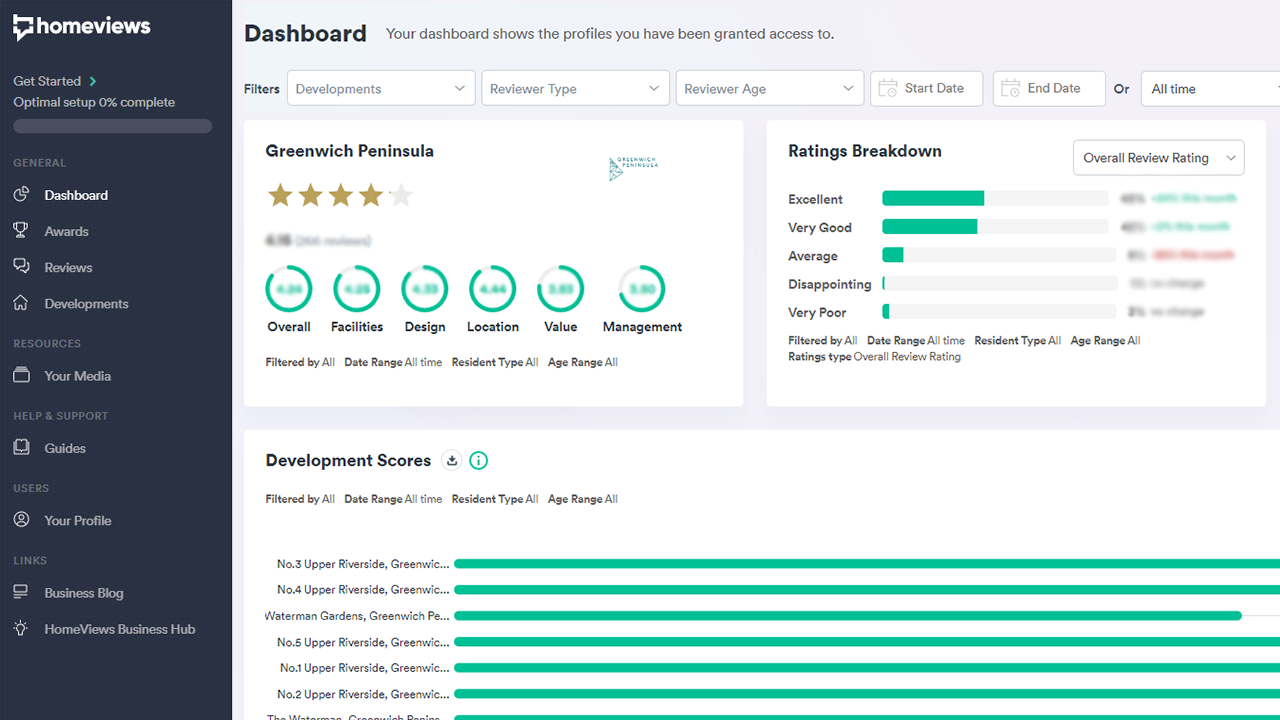
Task: Click the No.2 Upper Riverside row label
Action: [x=363, y=694]
